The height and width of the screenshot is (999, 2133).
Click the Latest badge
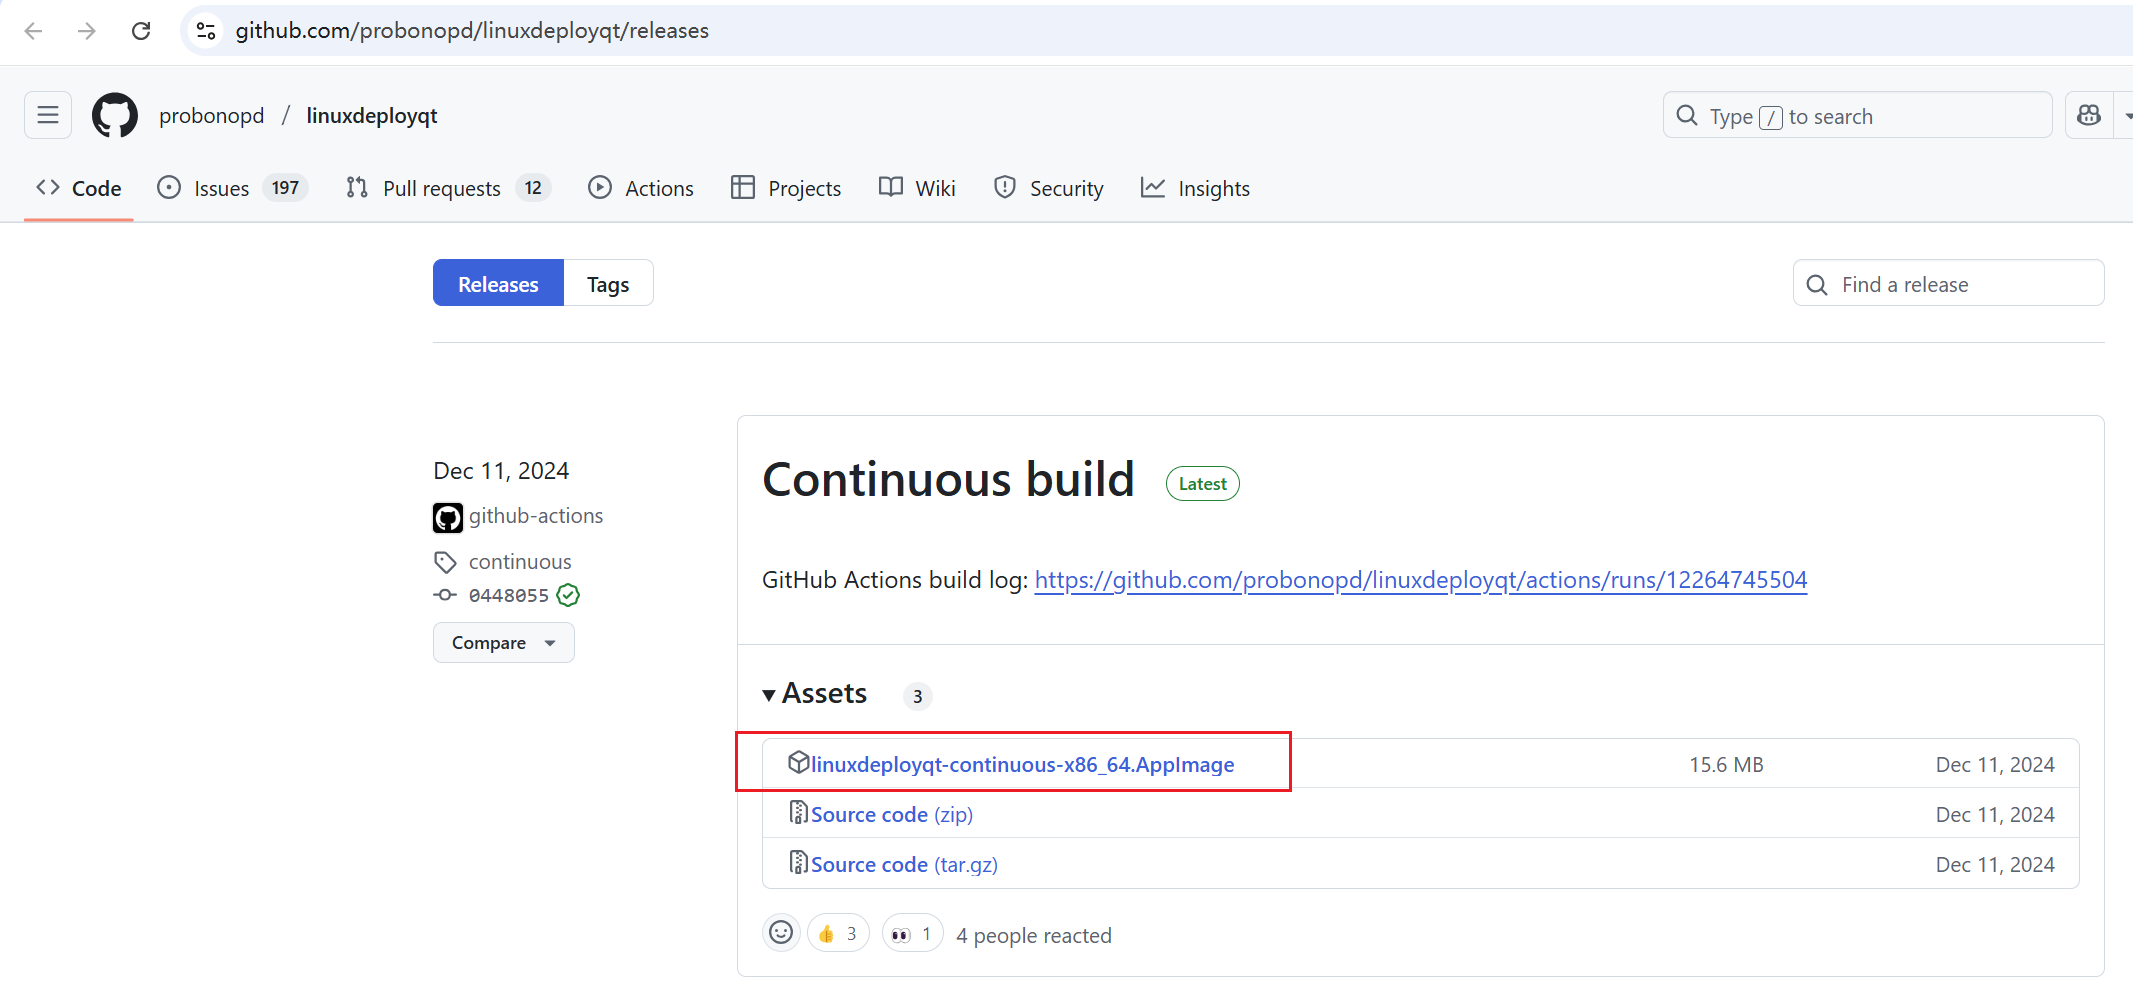coord(1203,484)
